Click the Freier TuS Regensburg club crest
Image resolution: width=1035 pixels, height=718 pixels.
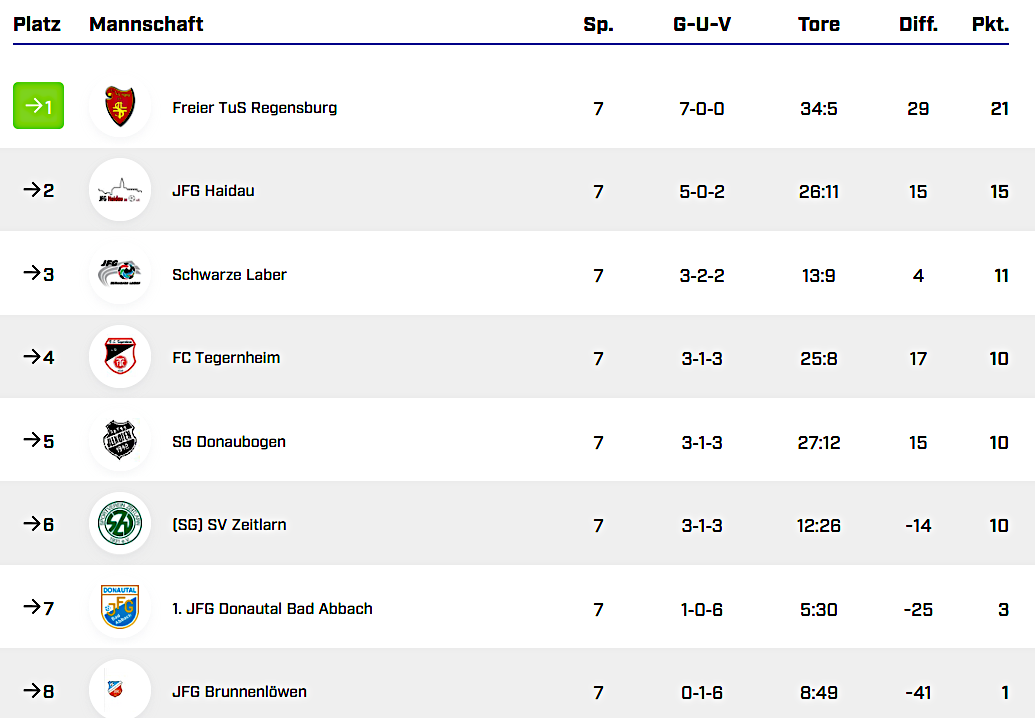pyautogui.click(x=120, y=107)
